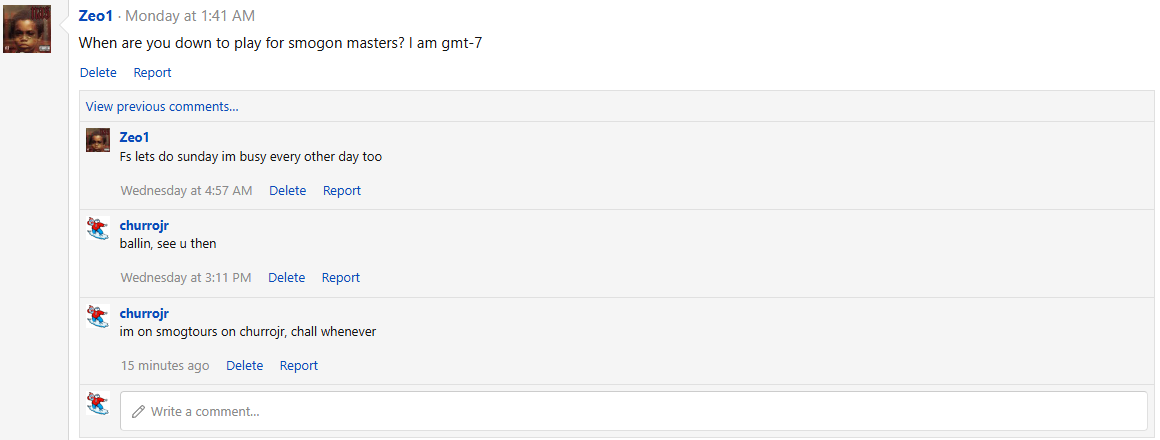The image size is (1160, 440).
Task: Click the churrojr username on the smogtours comment
Action: point(144,314)
